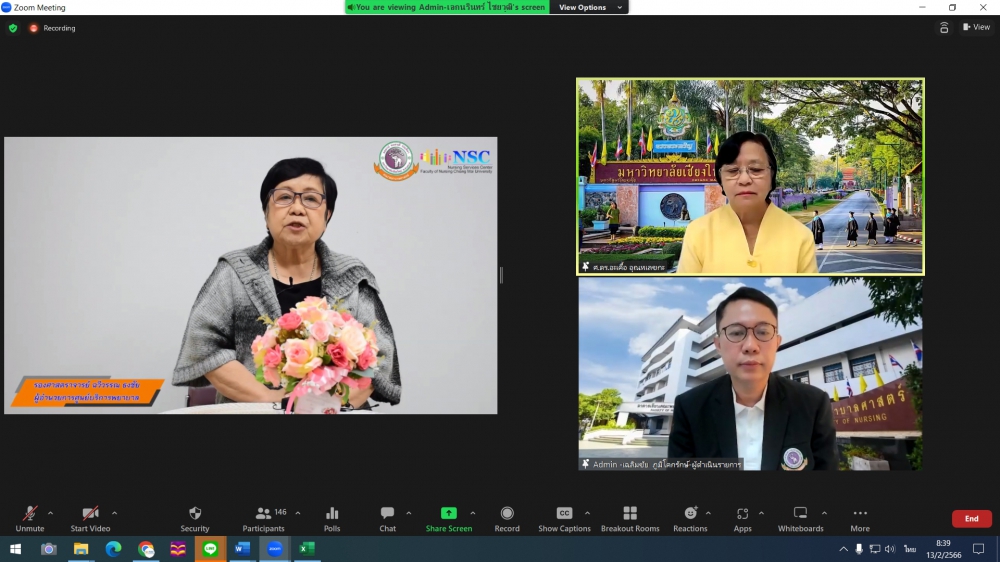Open Excel from the Windows taskbar
This screenshot has width=1000, height=562.
coord(307,549)
